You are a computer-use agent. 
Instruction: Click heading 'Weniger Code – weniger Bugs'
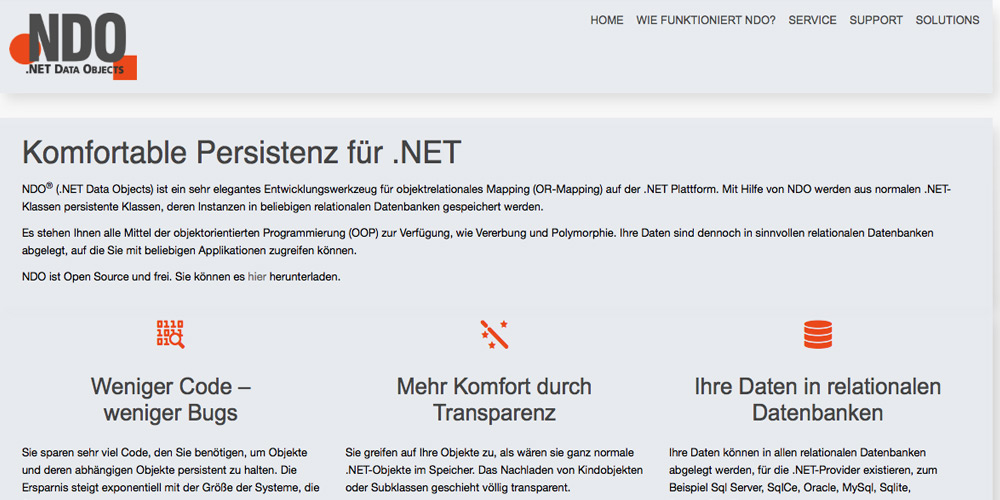(170, 399)
